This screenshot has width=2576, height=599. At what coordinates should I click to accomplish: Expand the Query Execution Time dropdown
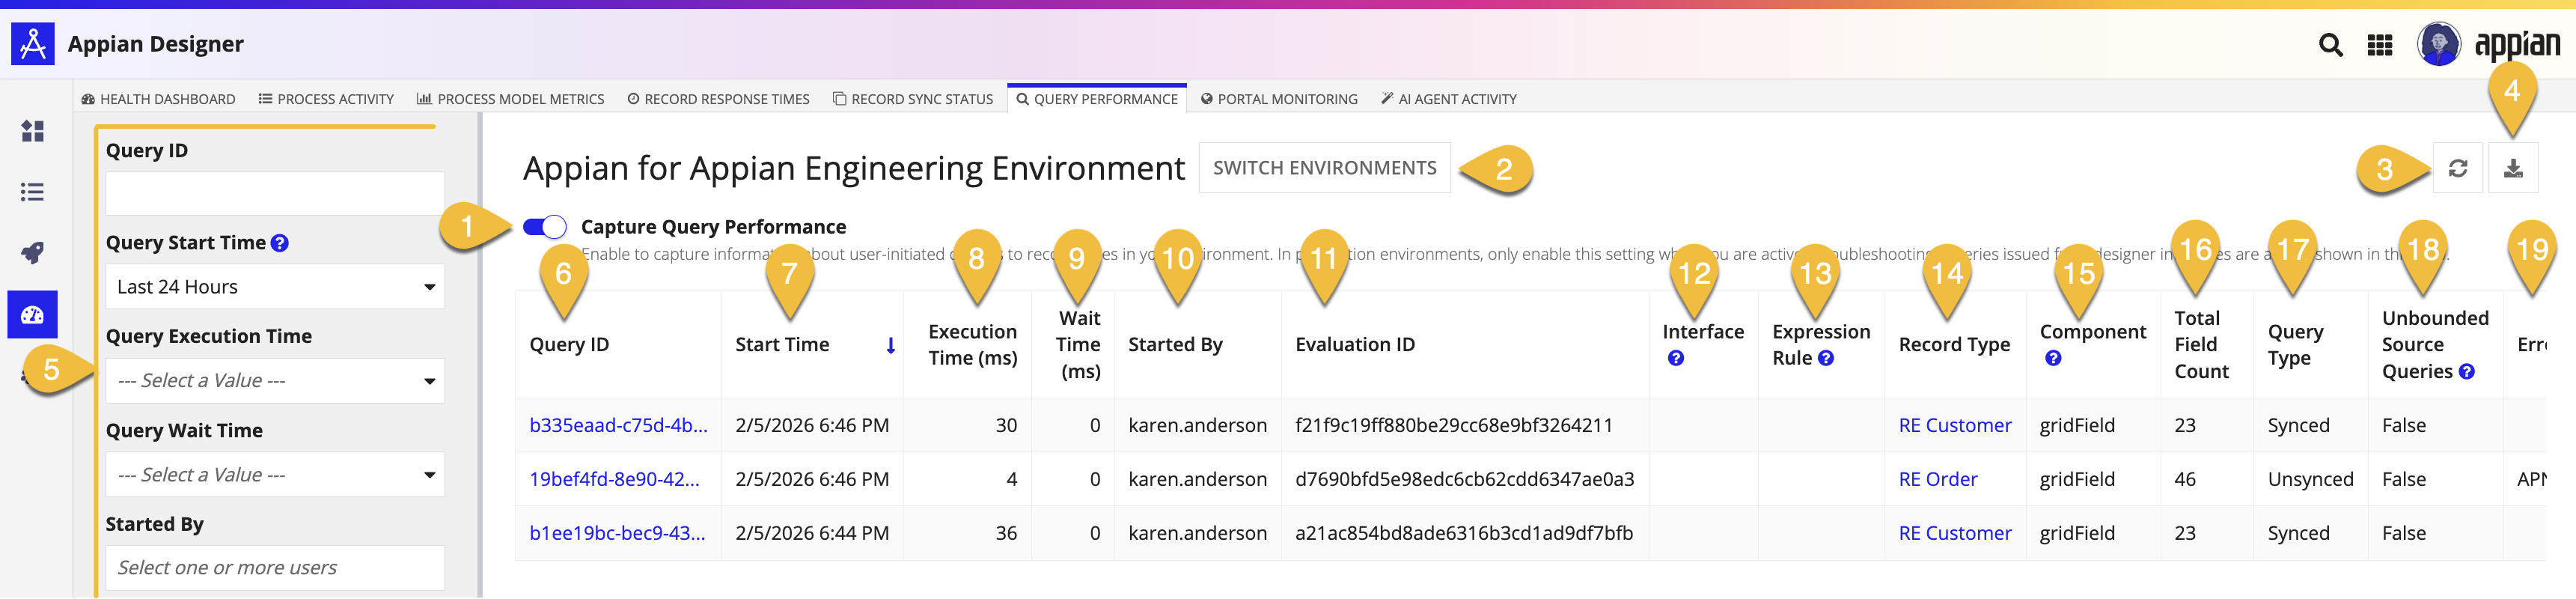[x=275, y=381]
